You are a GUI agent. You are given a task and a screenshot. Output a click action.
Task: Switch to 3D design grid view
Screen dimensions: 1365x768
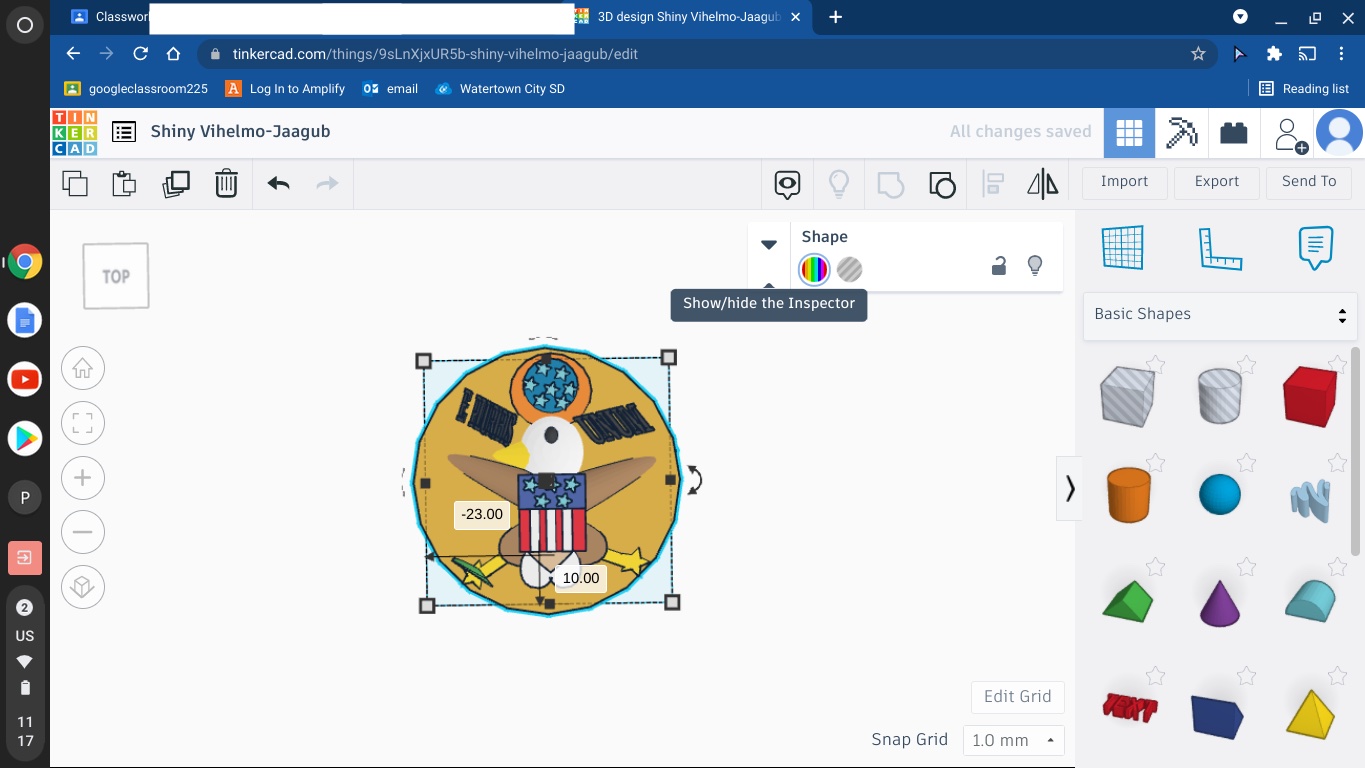point(1129,133)
